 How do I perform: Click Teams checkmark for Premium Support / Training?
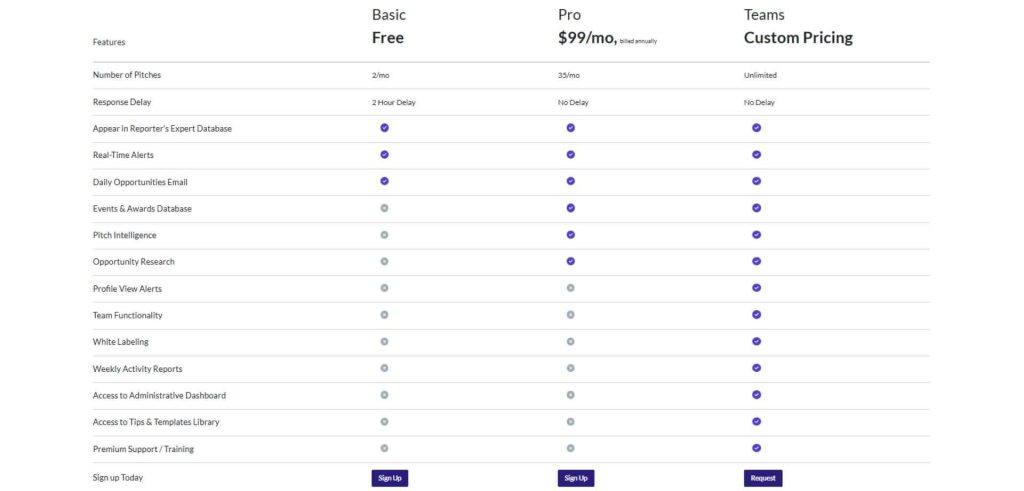[x=756, y=448]
